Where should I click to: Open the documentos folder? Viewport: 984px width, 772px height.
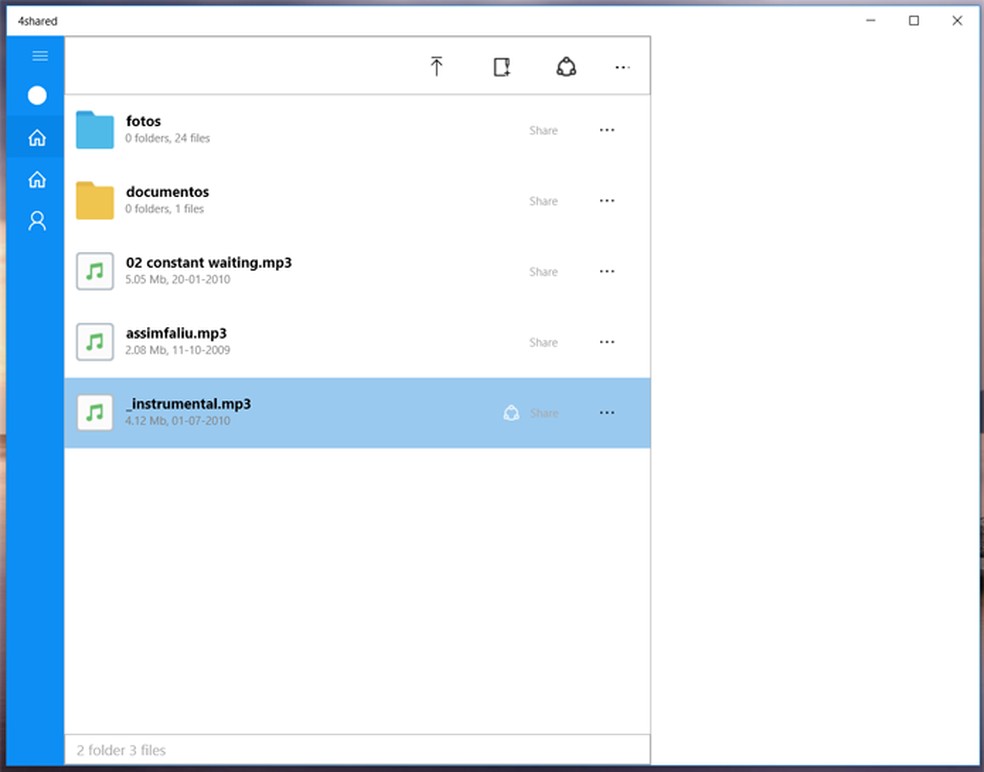point(167,192)
